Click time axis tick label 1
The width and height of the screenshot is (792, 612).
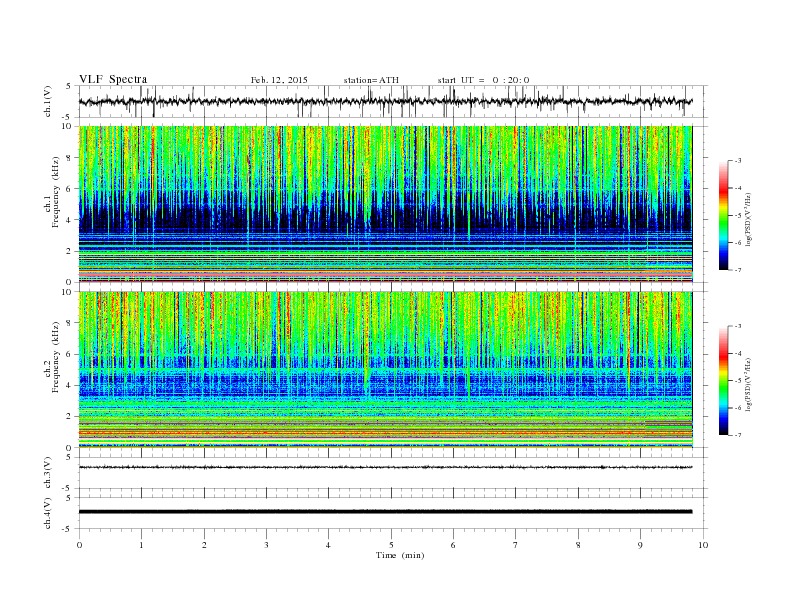click(x=141, y=545)
